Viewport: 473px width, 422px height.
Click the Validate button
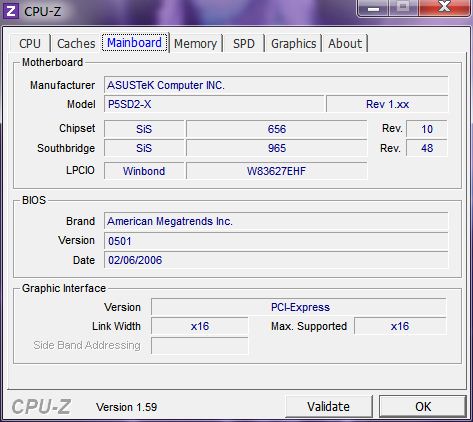pyautogui.click(x=329, y=406)
